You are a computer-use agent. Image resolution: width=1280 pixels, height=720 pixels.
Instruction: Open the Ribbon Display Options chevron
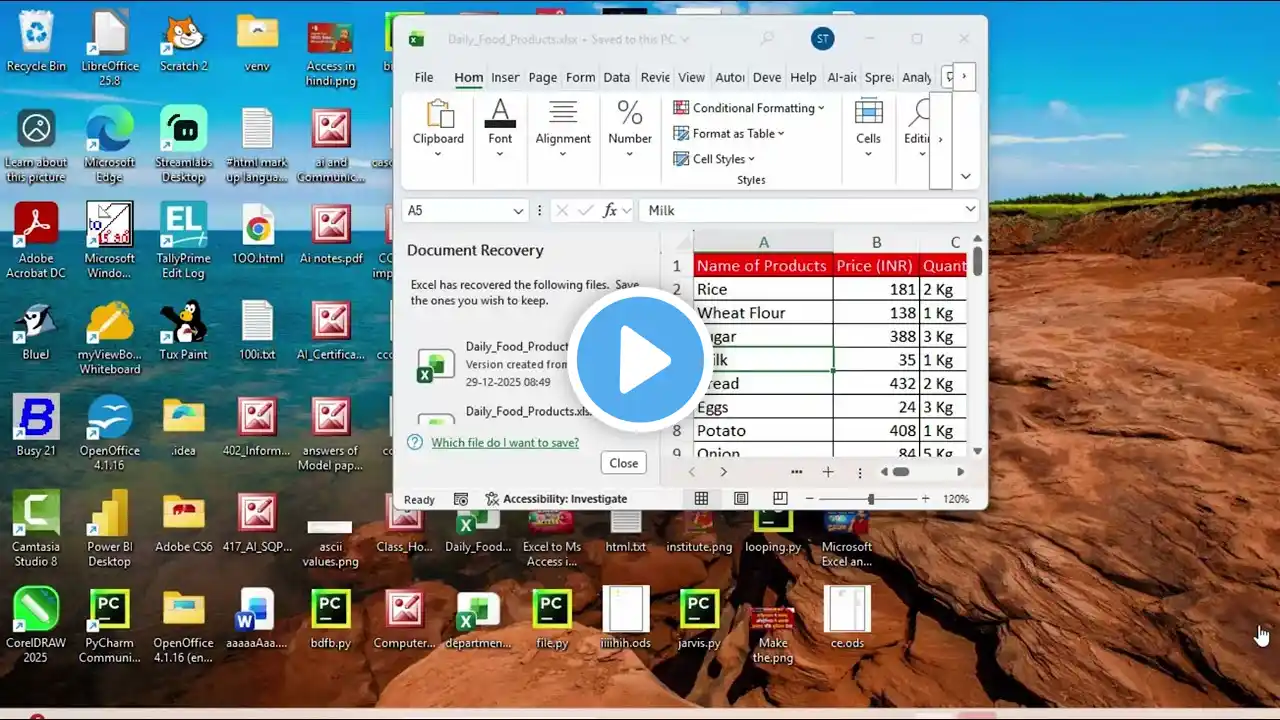tap(965, 176)
